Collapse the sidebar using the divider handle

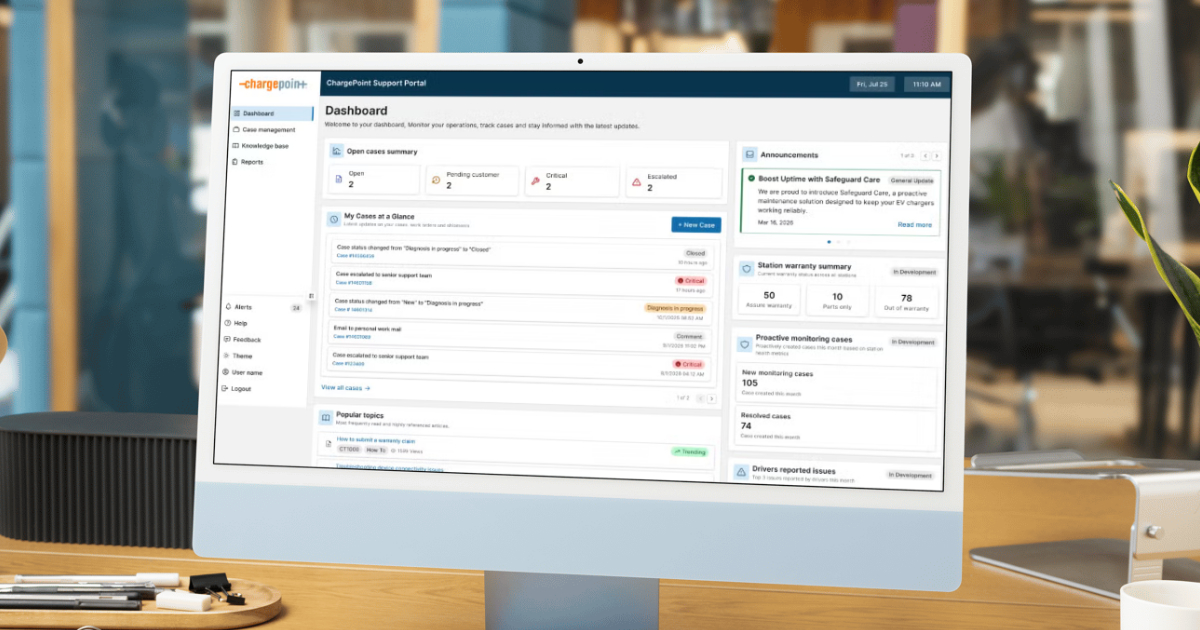point(311,296)
